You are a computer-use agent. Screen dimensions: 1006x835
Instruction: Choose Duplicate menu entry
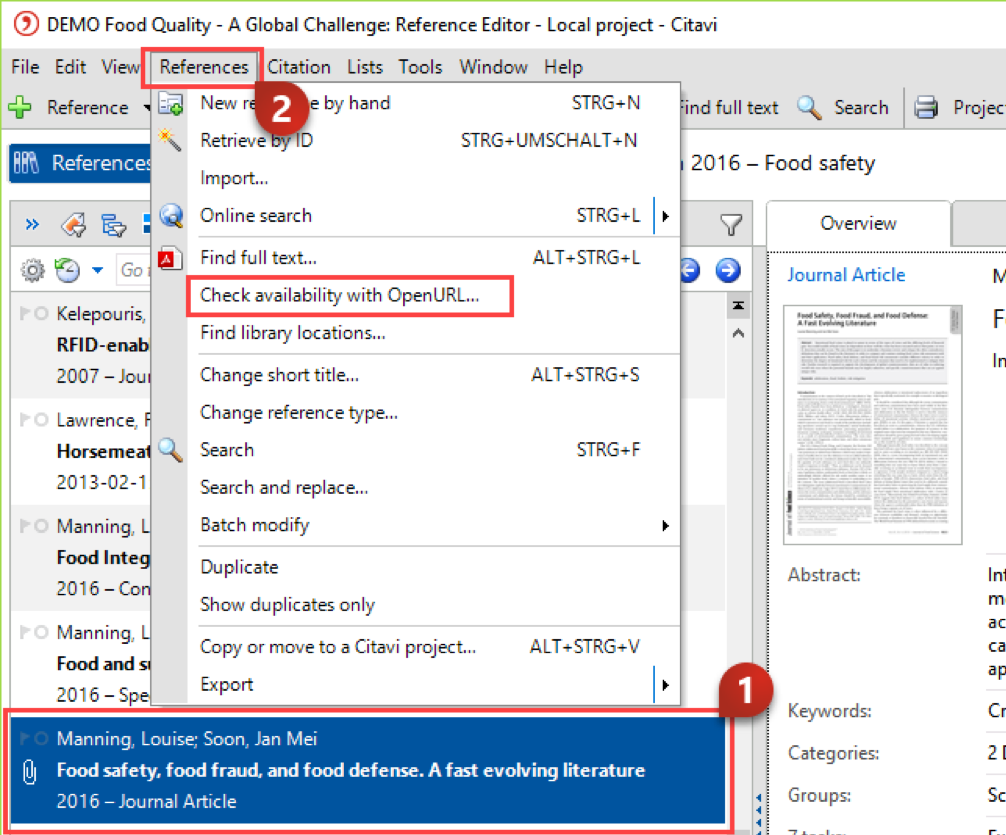pyautogui.click(x=239, y=567)
